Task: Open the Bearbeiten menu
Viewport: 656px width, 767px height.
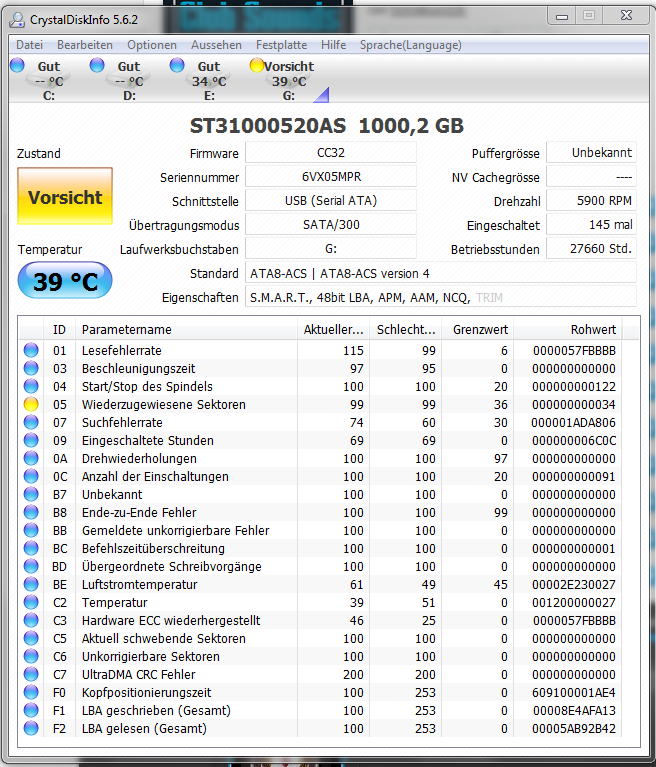Action: point(85,45)
